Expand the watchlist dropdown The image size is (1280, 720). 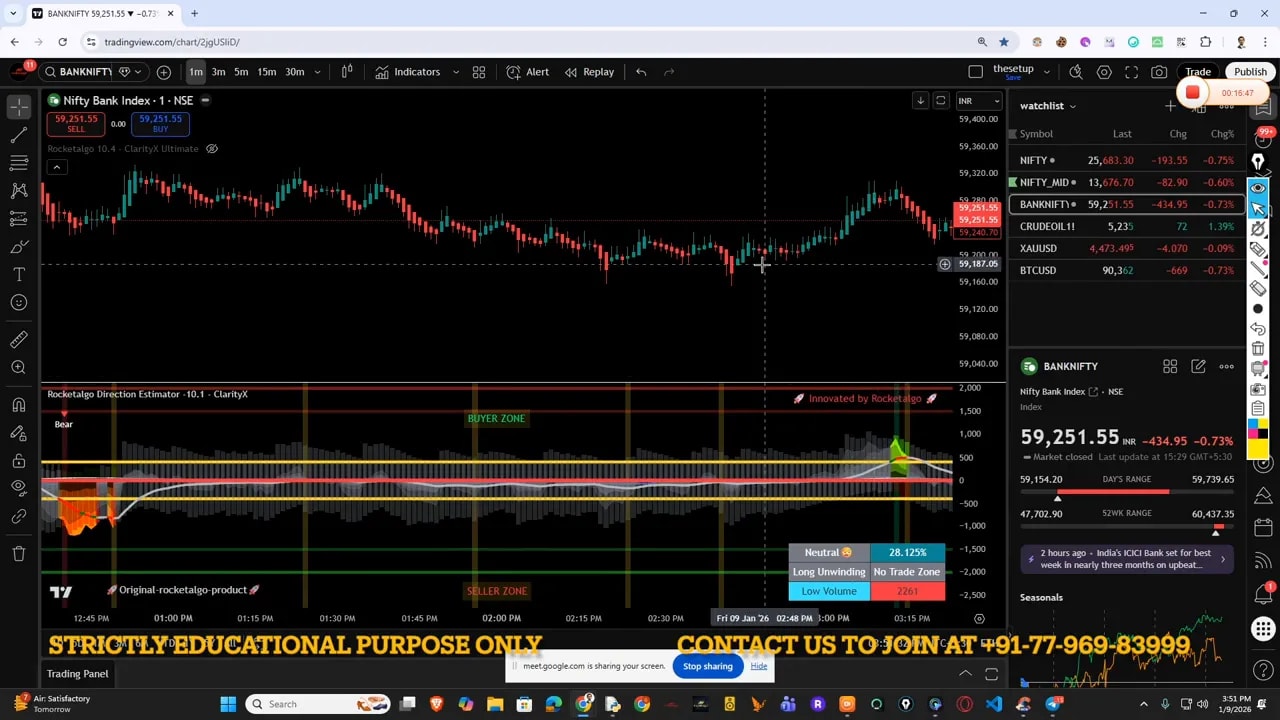(x=1074, y=105)
